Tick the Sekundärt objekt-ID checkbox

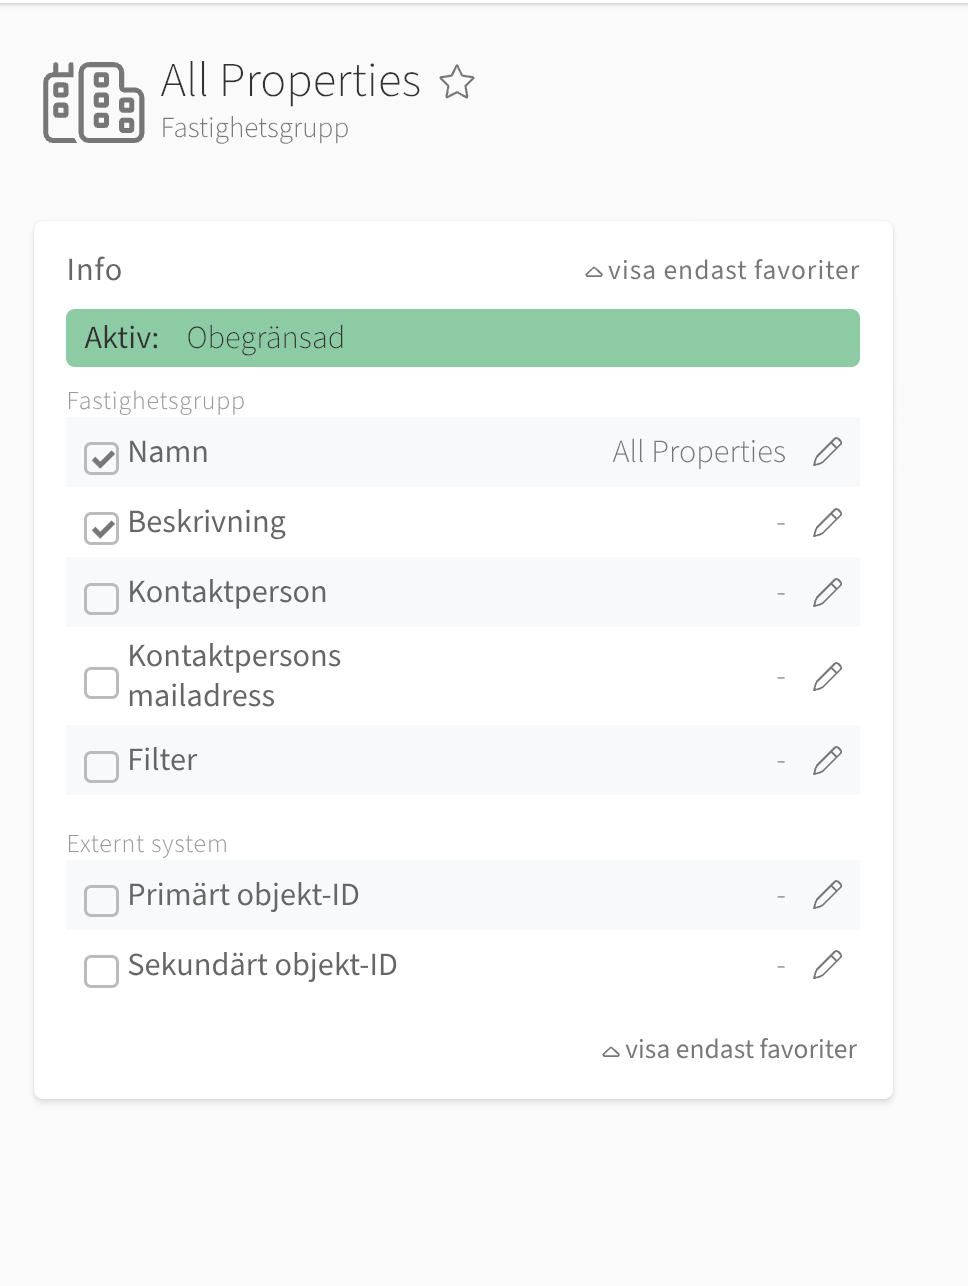coord(101,970)
